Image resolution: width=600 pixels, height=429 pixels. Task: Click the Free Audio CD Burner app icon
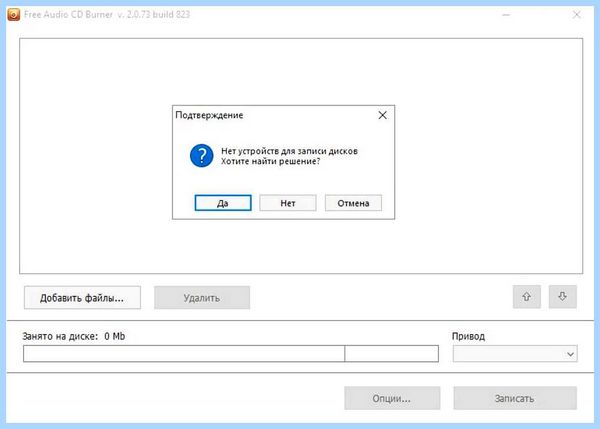[x=13, y=15]
